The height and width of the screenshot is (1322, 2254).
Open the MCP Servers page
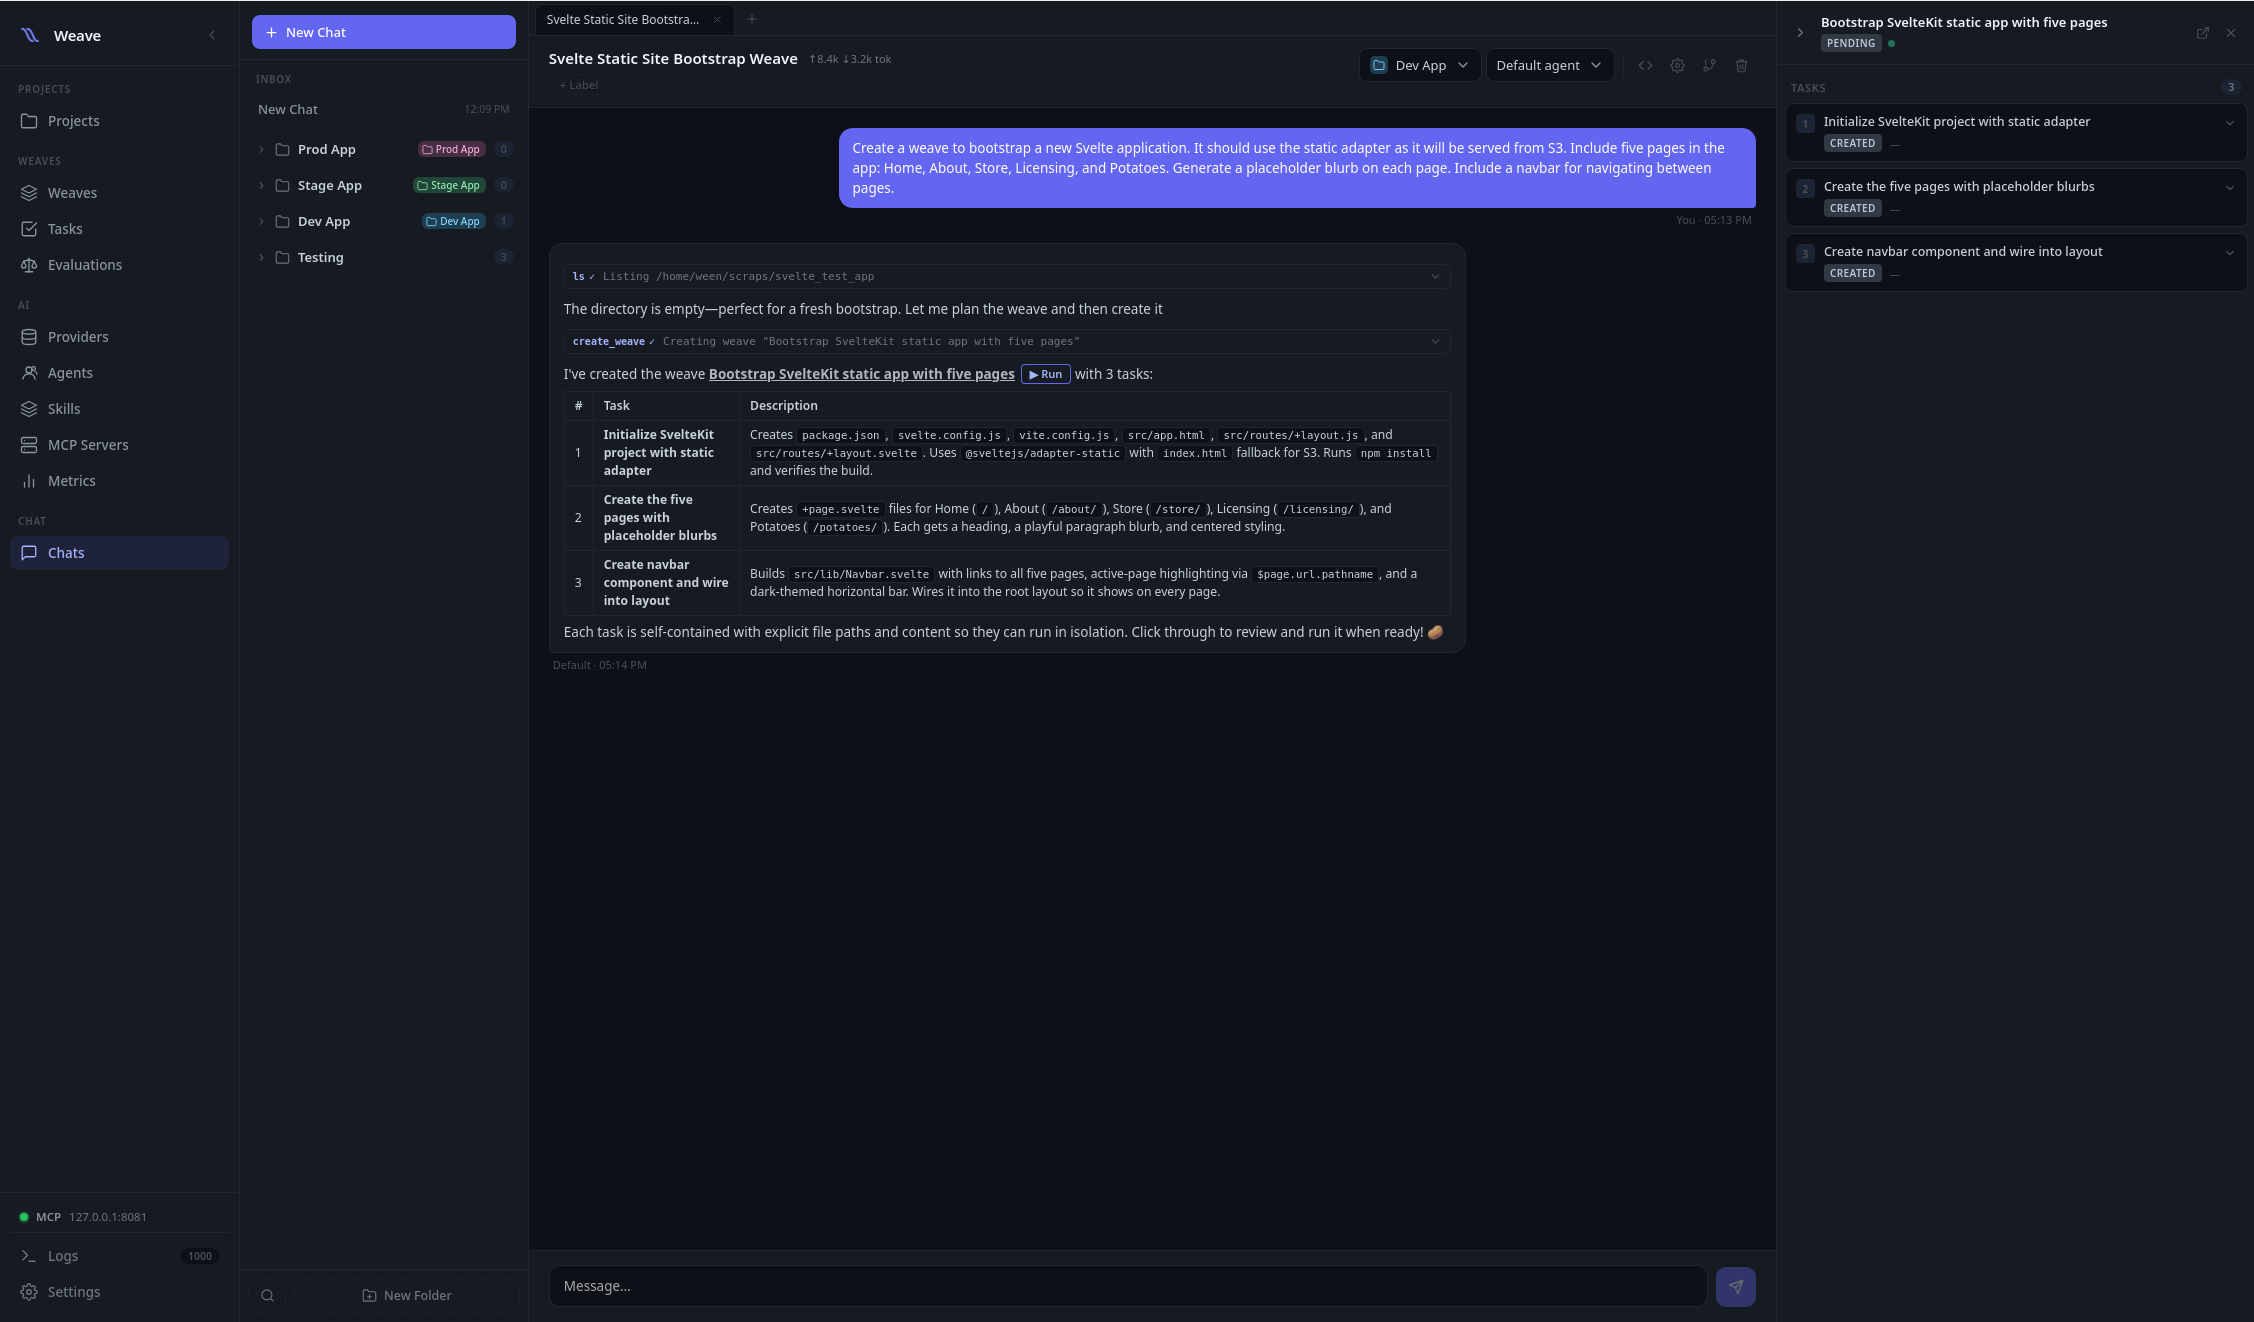pyautogui.click(x=119, y=445)
